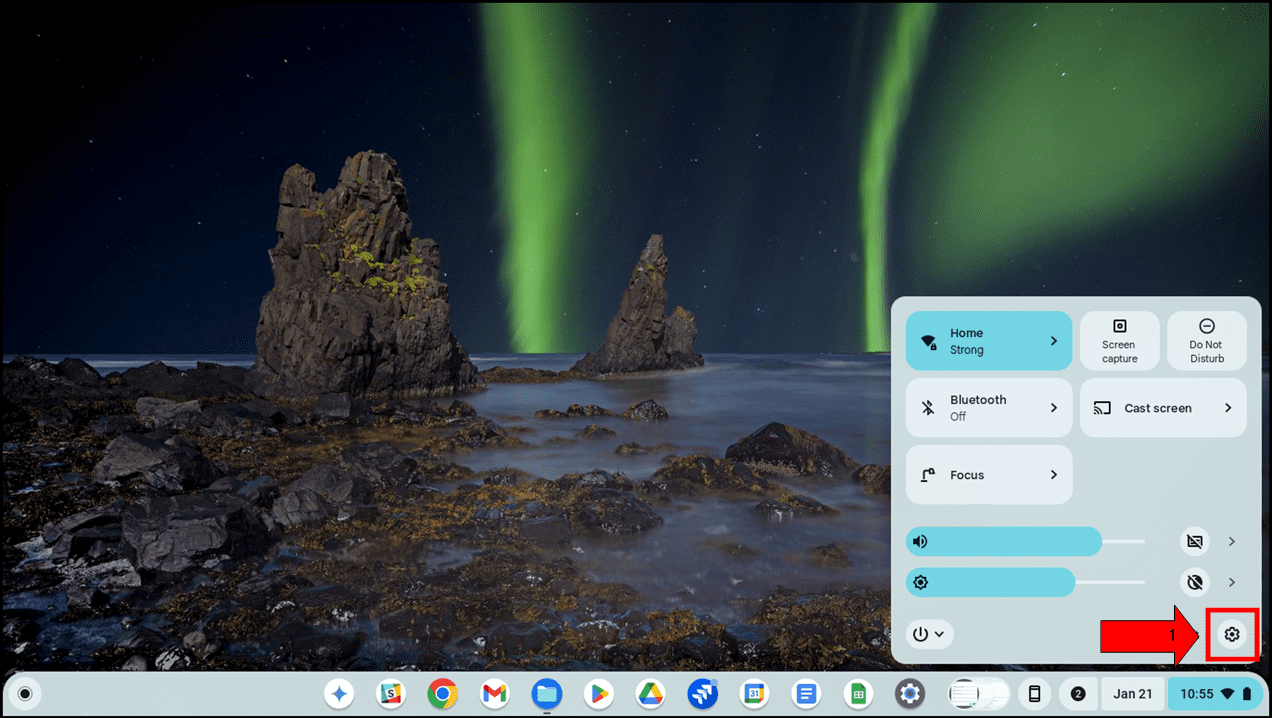Open the Files app on the shelf
1272x718 pixels.
(x=547, y=693)
